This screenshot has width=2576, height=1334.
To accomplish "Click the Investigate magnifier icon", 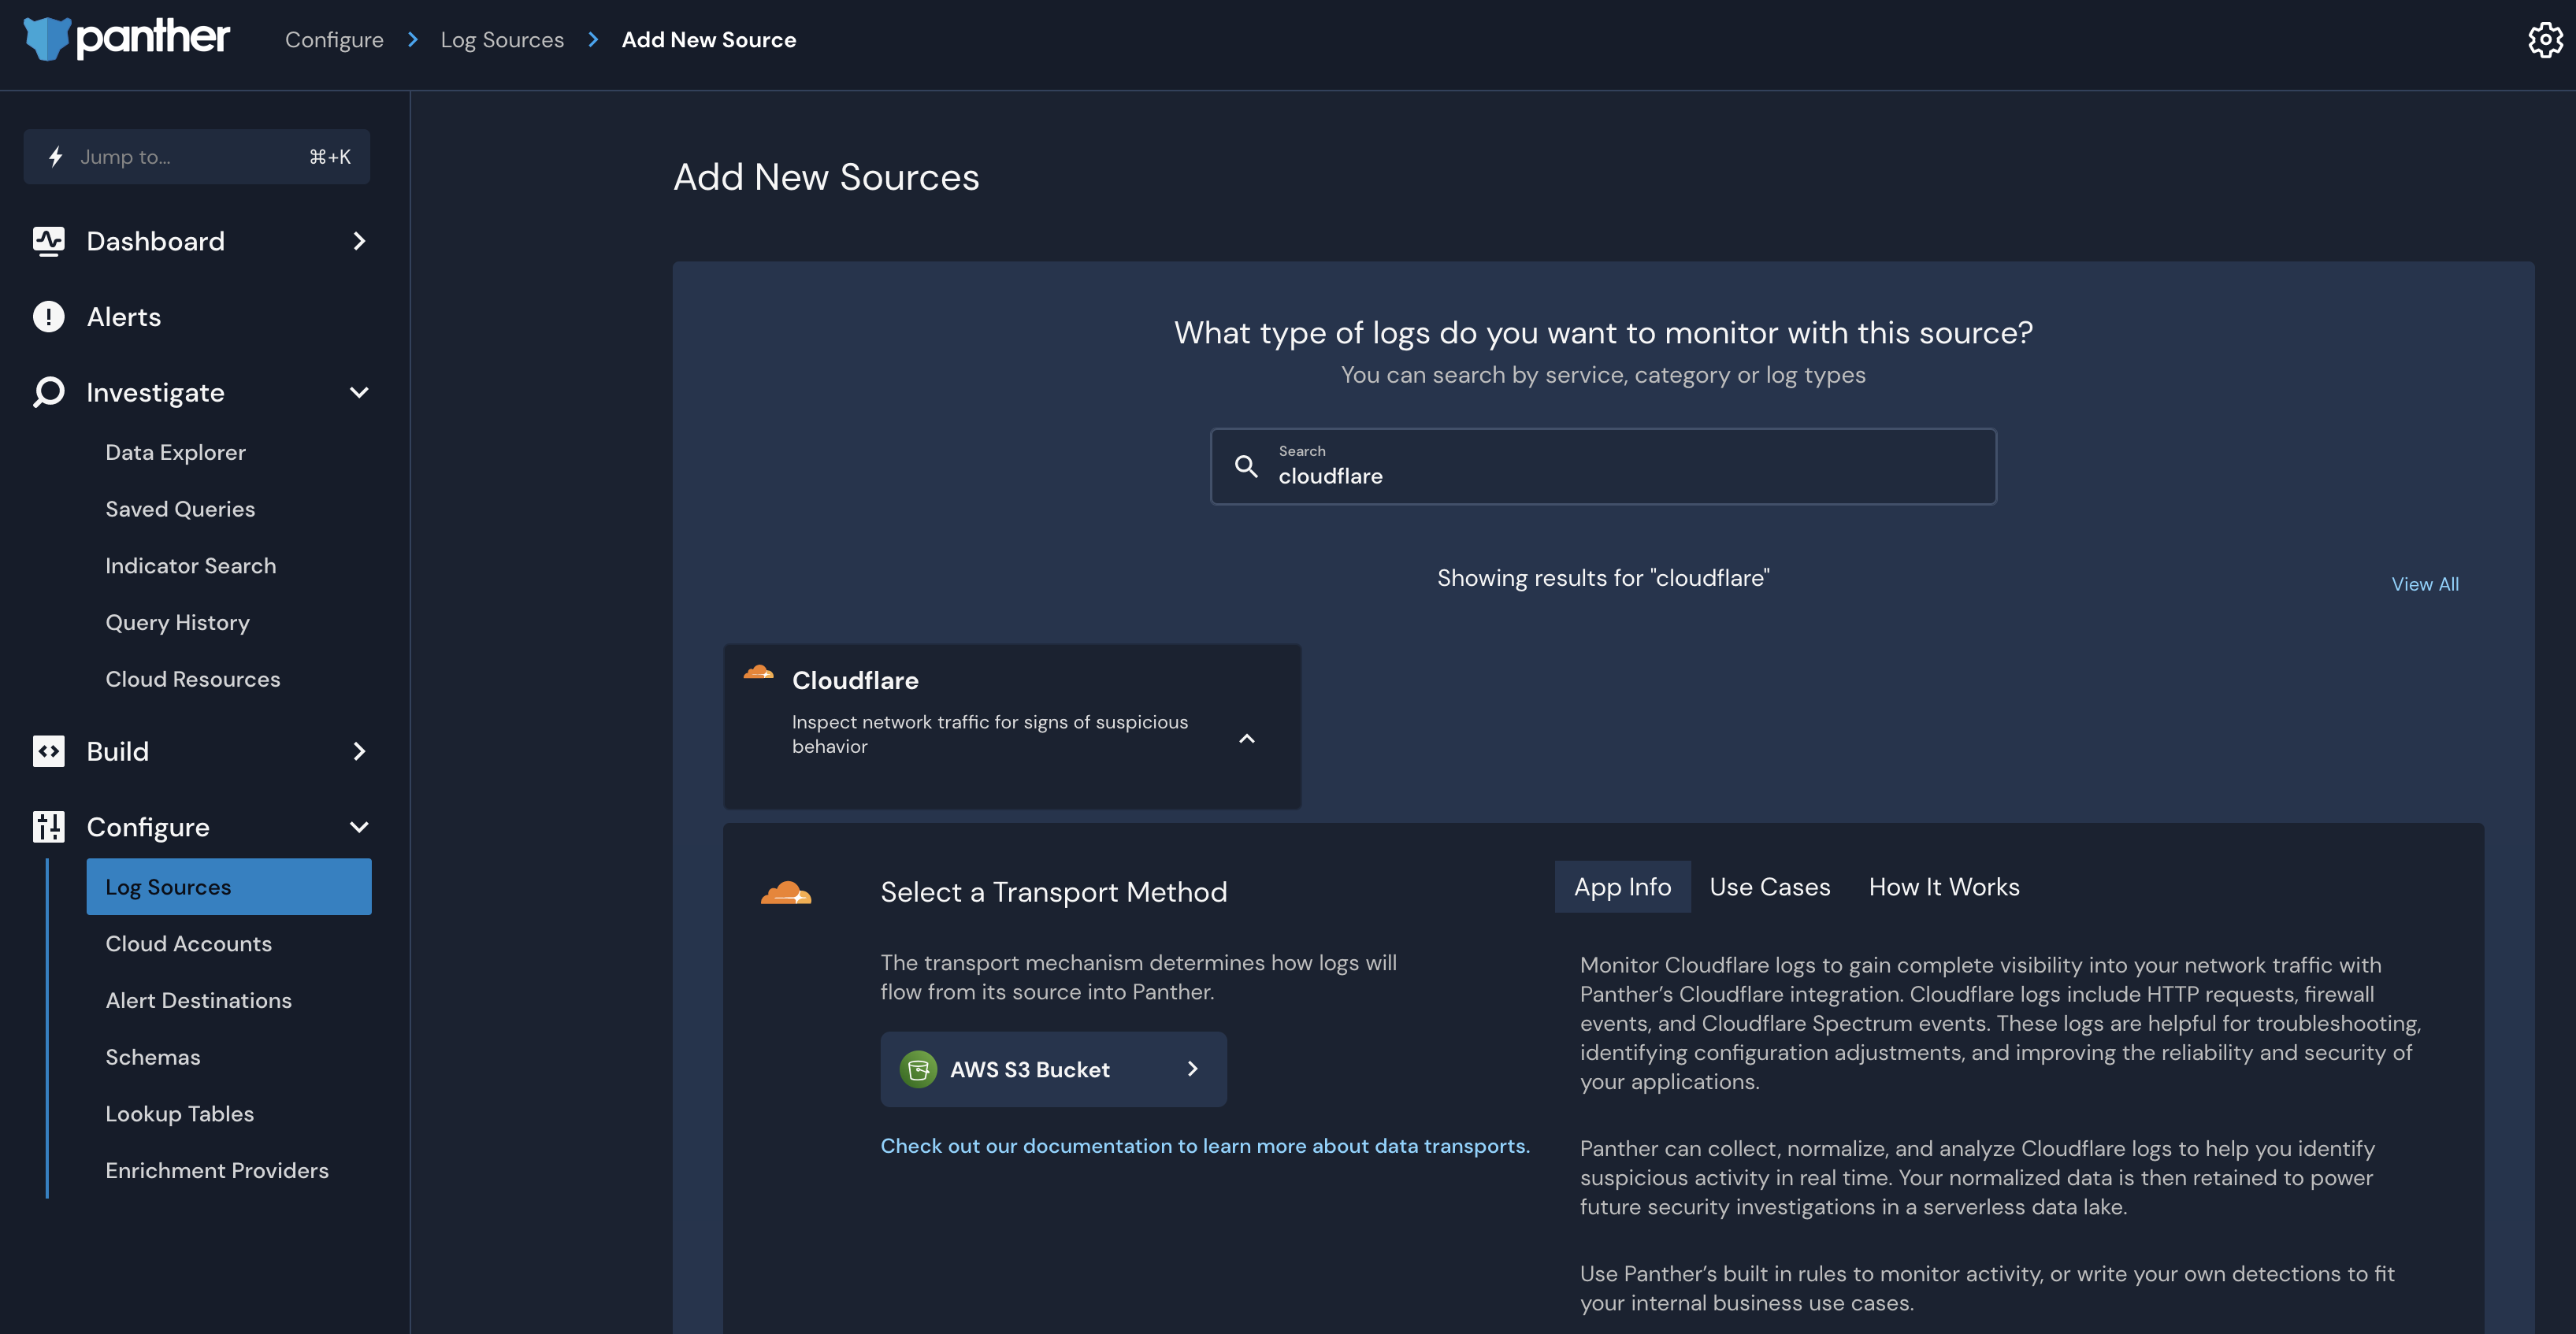I will (48, 392).
